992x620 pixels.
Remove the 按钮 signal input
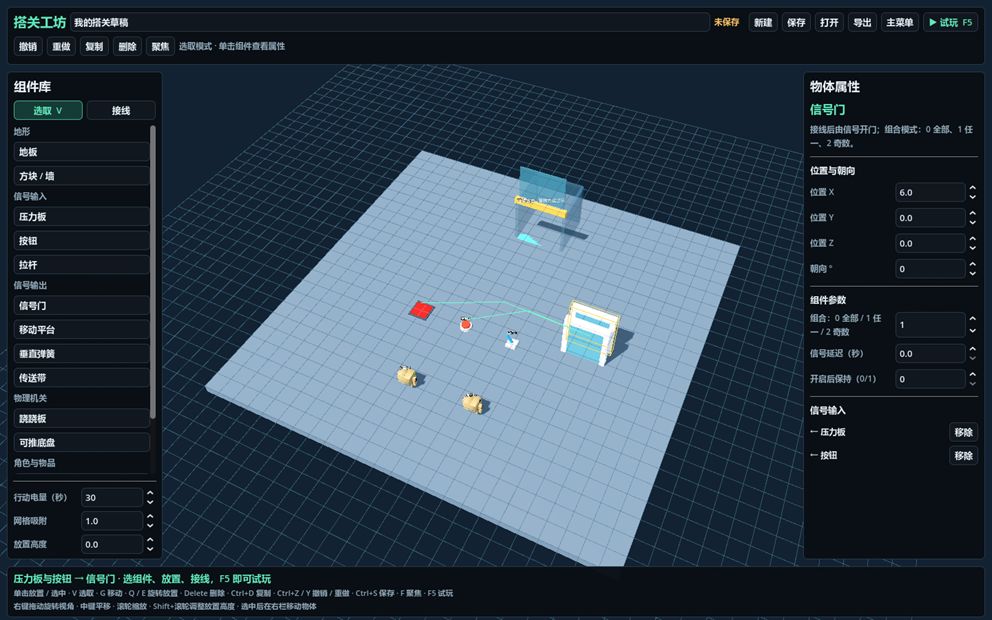964,456
